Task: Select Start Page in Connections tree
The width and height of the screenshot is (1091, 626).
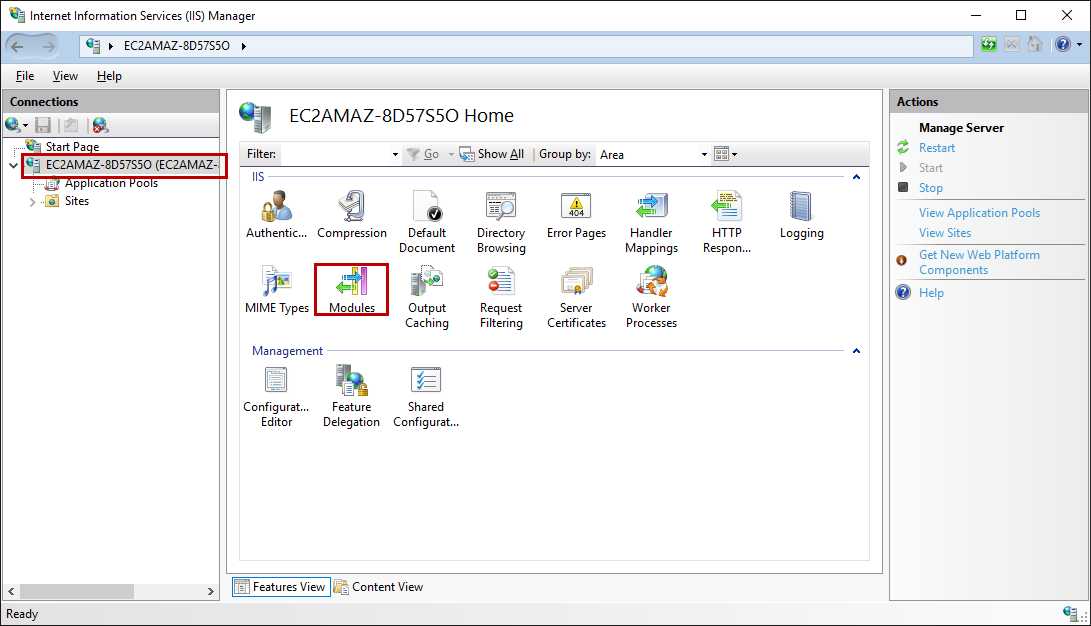Action: click(72, 147)
